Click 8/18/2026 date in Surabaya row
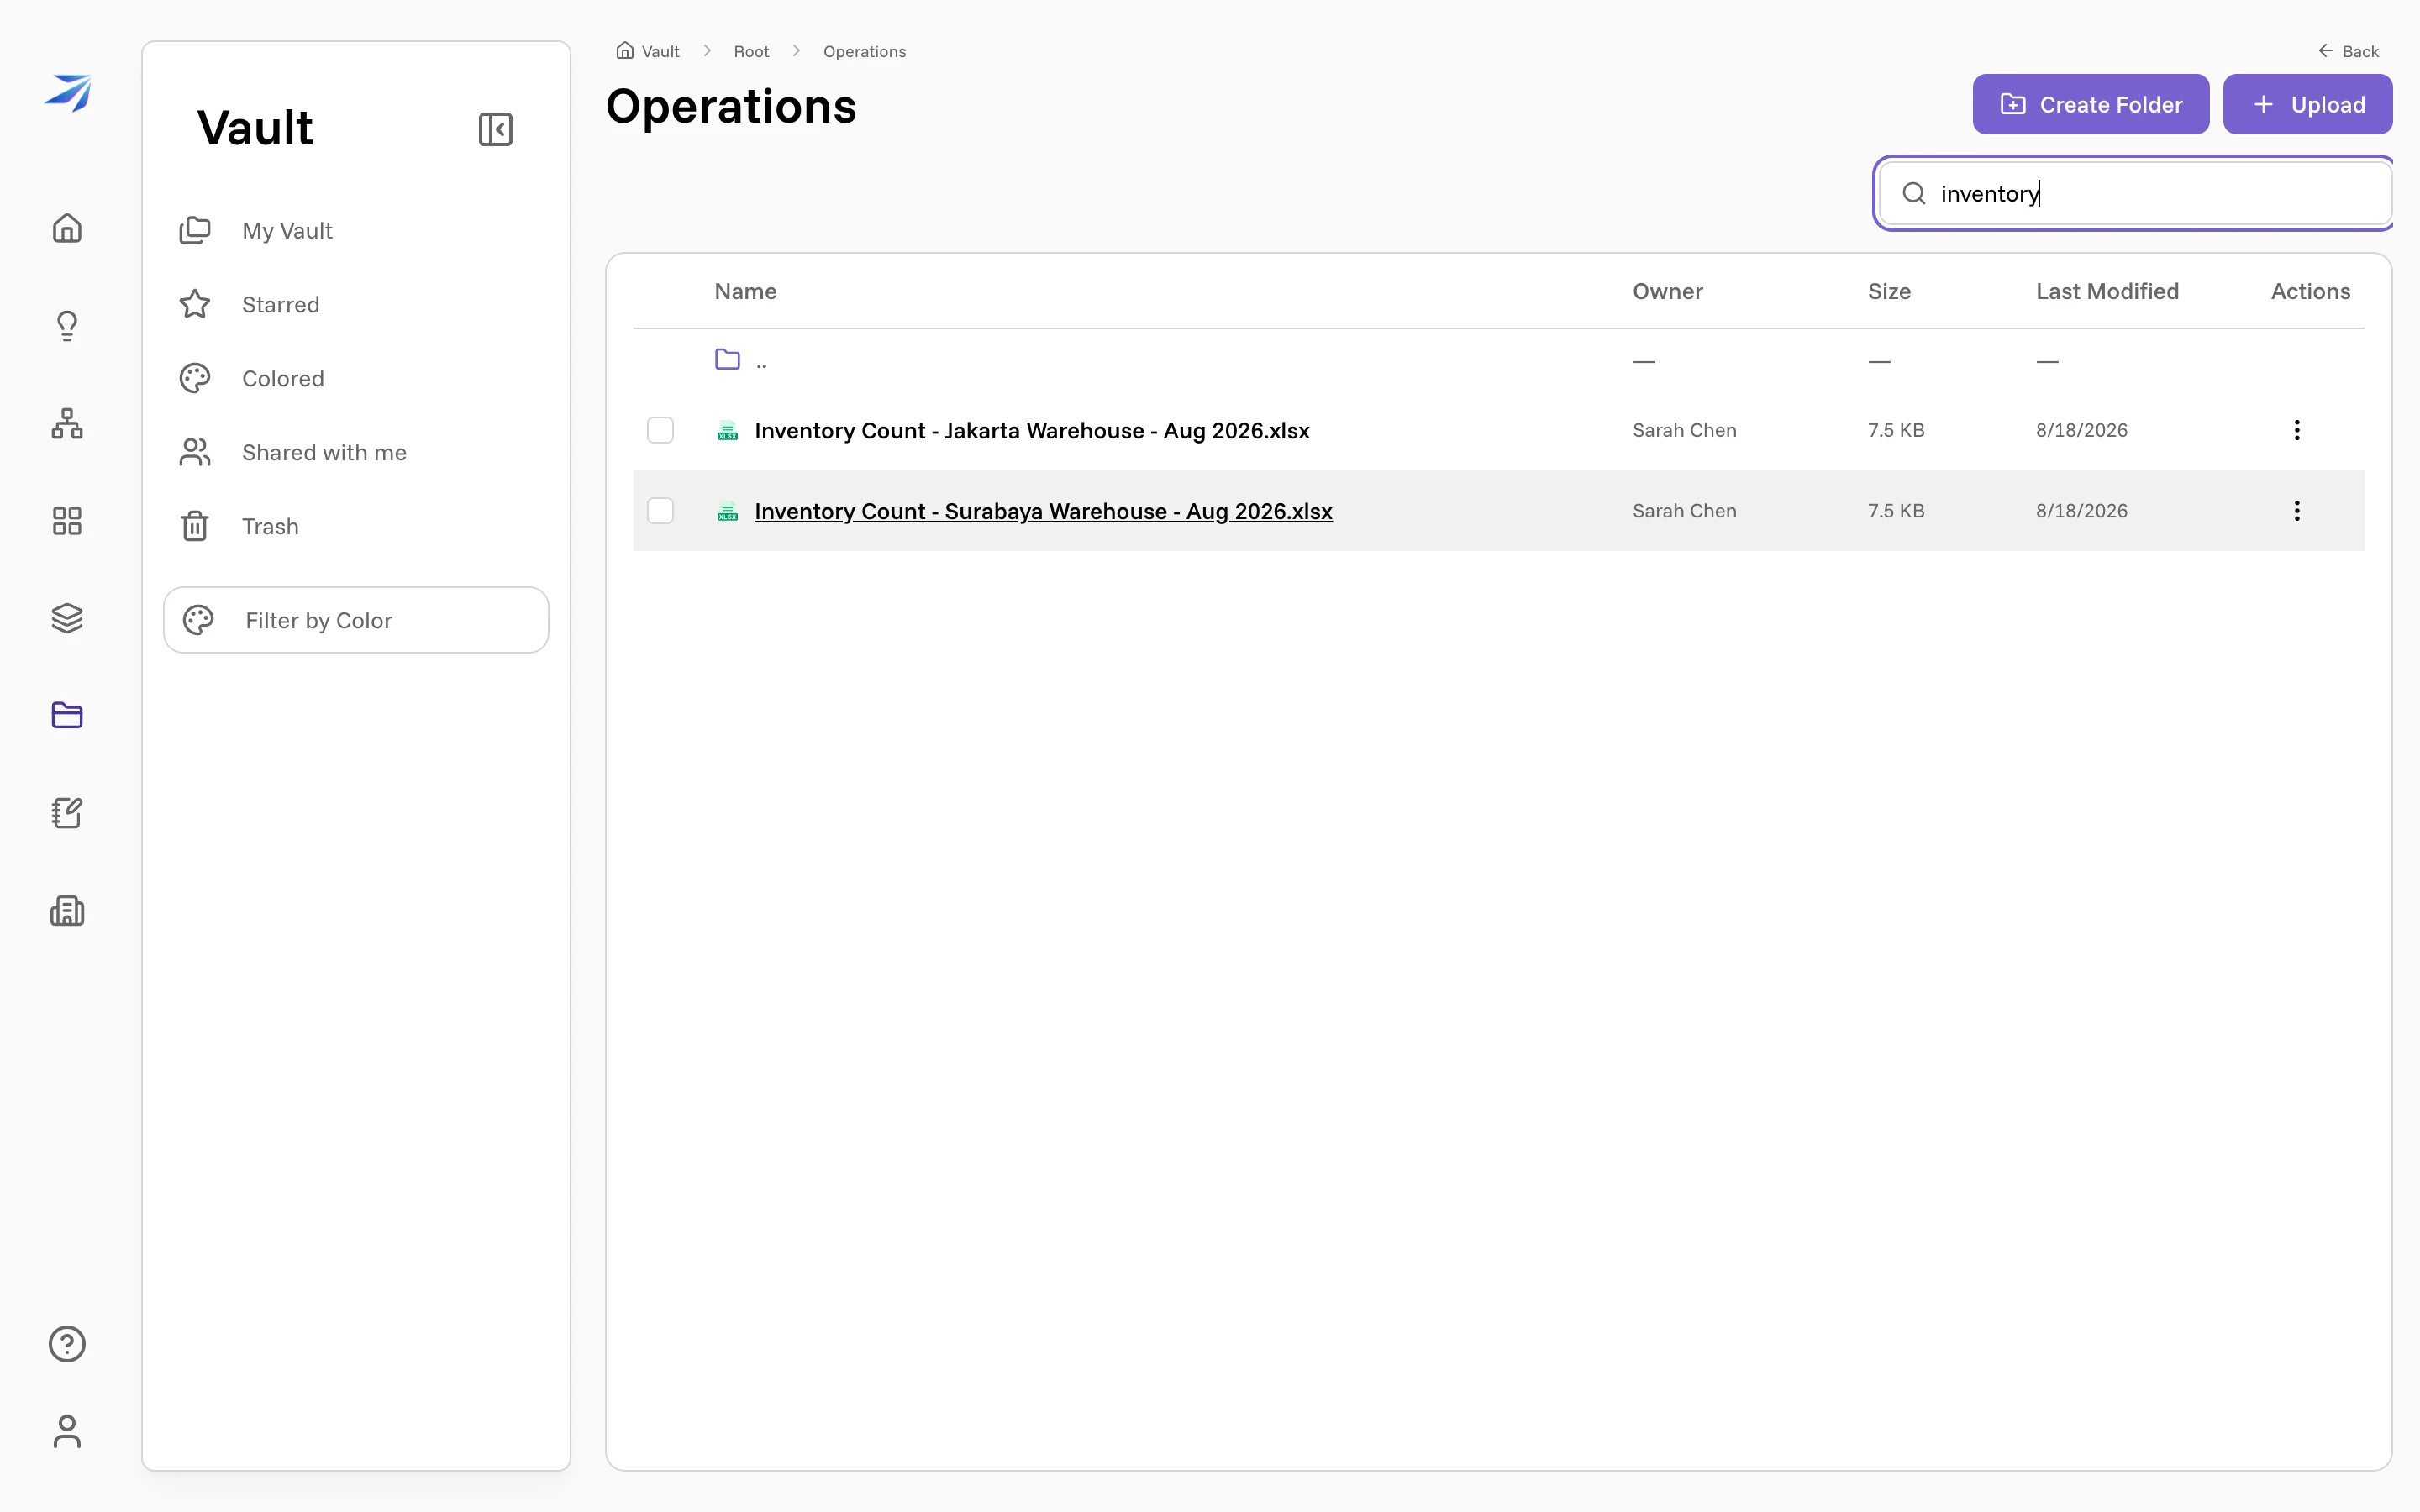 pyautogui.click(x=2081, y=511)
